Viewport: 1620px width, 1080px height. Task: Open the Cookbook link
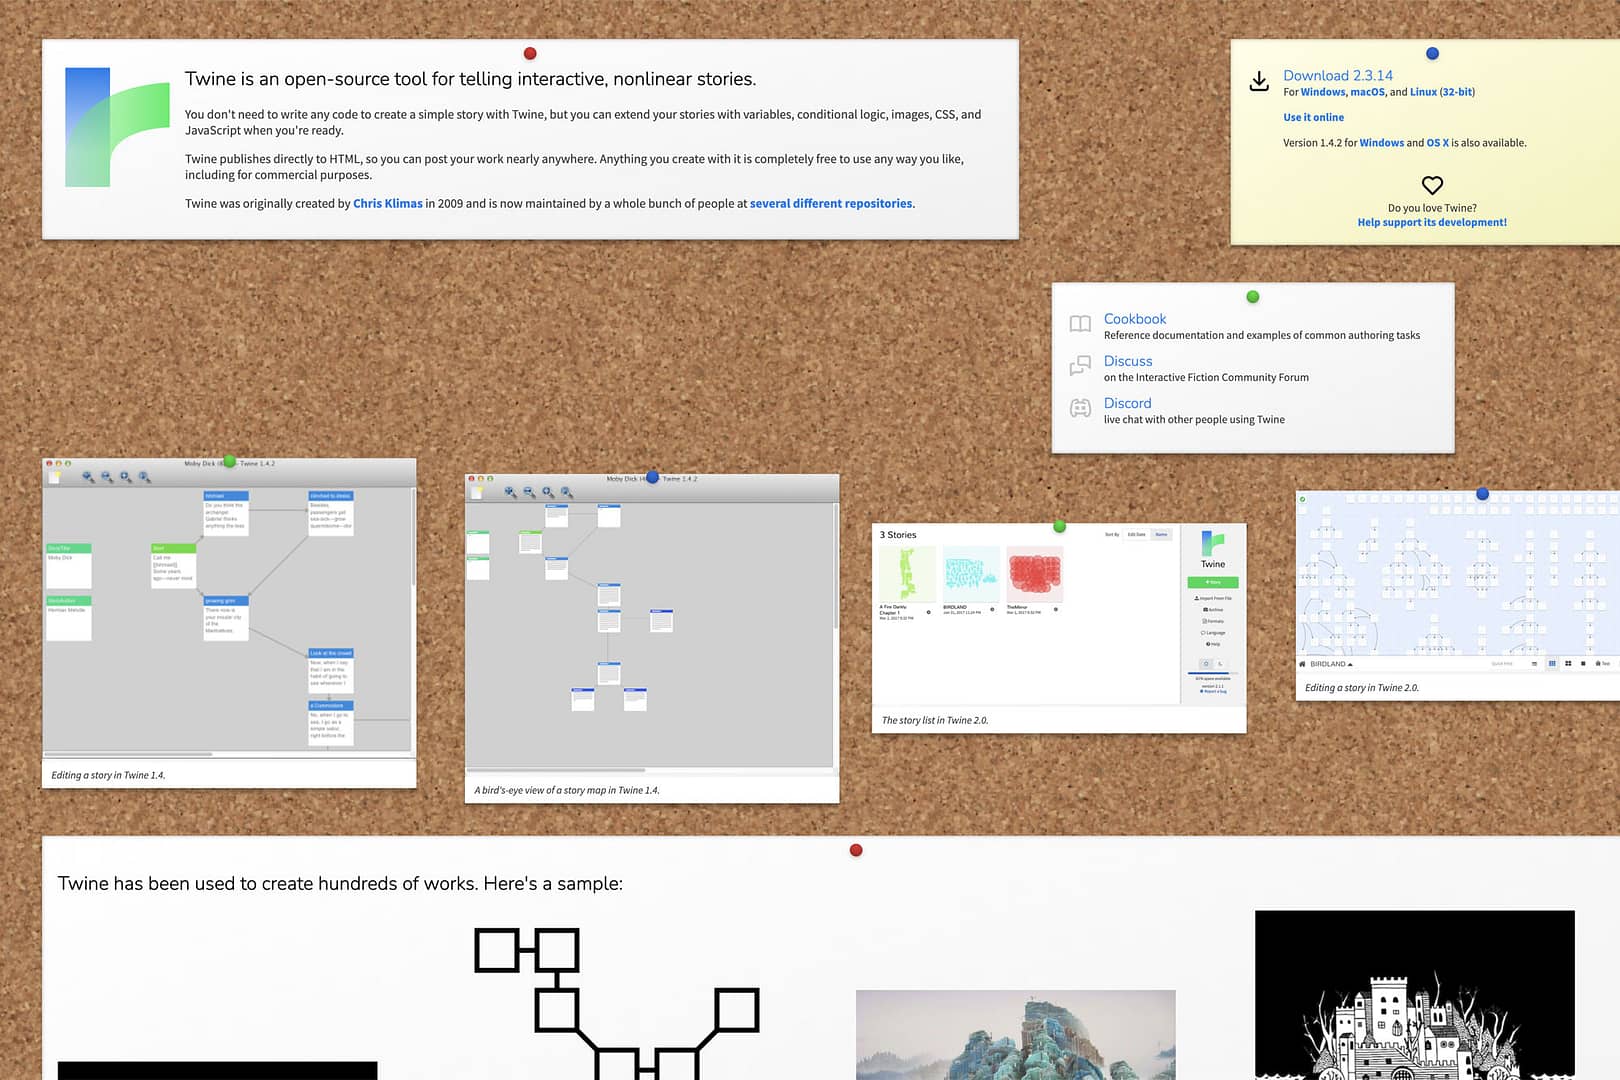click(1135, 319)
